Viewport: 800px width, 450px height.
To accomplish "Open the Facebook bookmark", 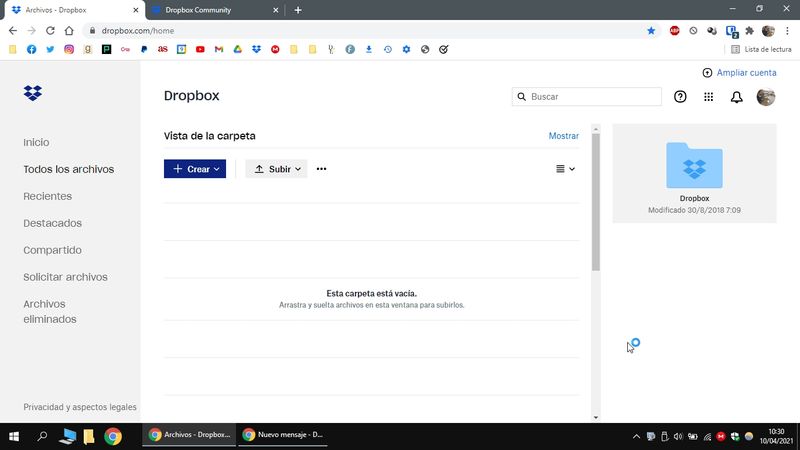I will pos(32,49).
